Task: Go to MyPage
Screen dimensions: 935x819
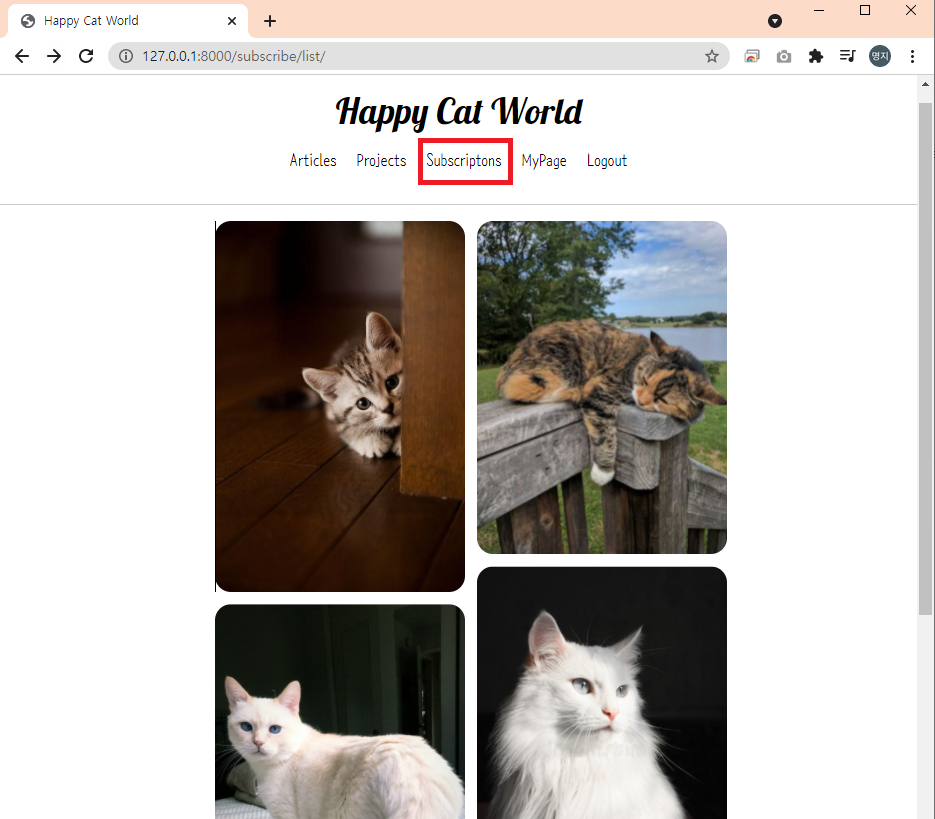Action: (x=544, y=160)
